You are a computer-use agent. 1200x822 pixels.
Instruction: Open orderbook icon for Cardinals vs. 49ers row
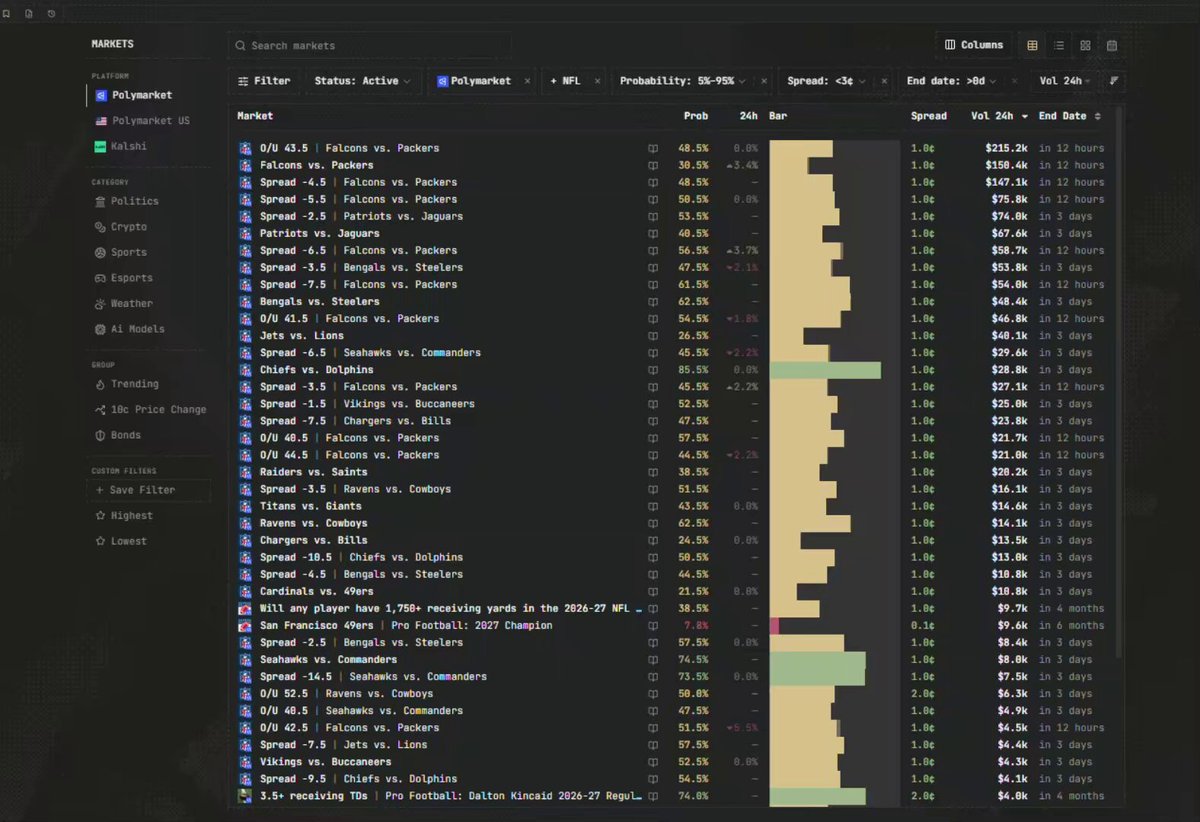653,591
